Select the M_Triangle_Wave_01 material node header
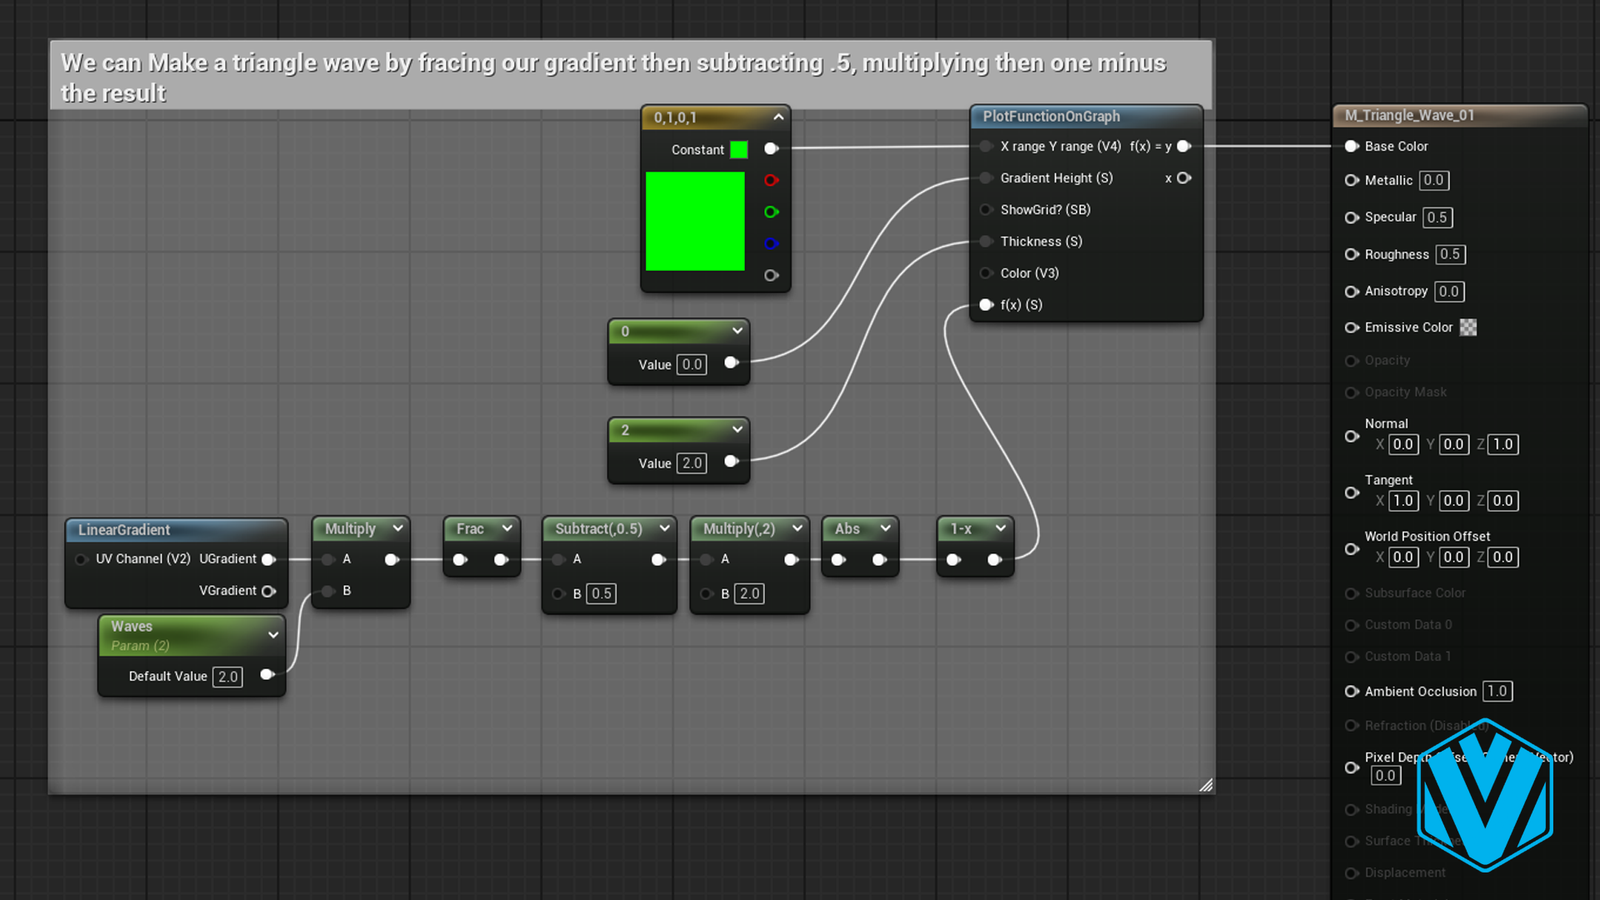The width and height of the screenshot is (1600, 900). pos(1410,115)
